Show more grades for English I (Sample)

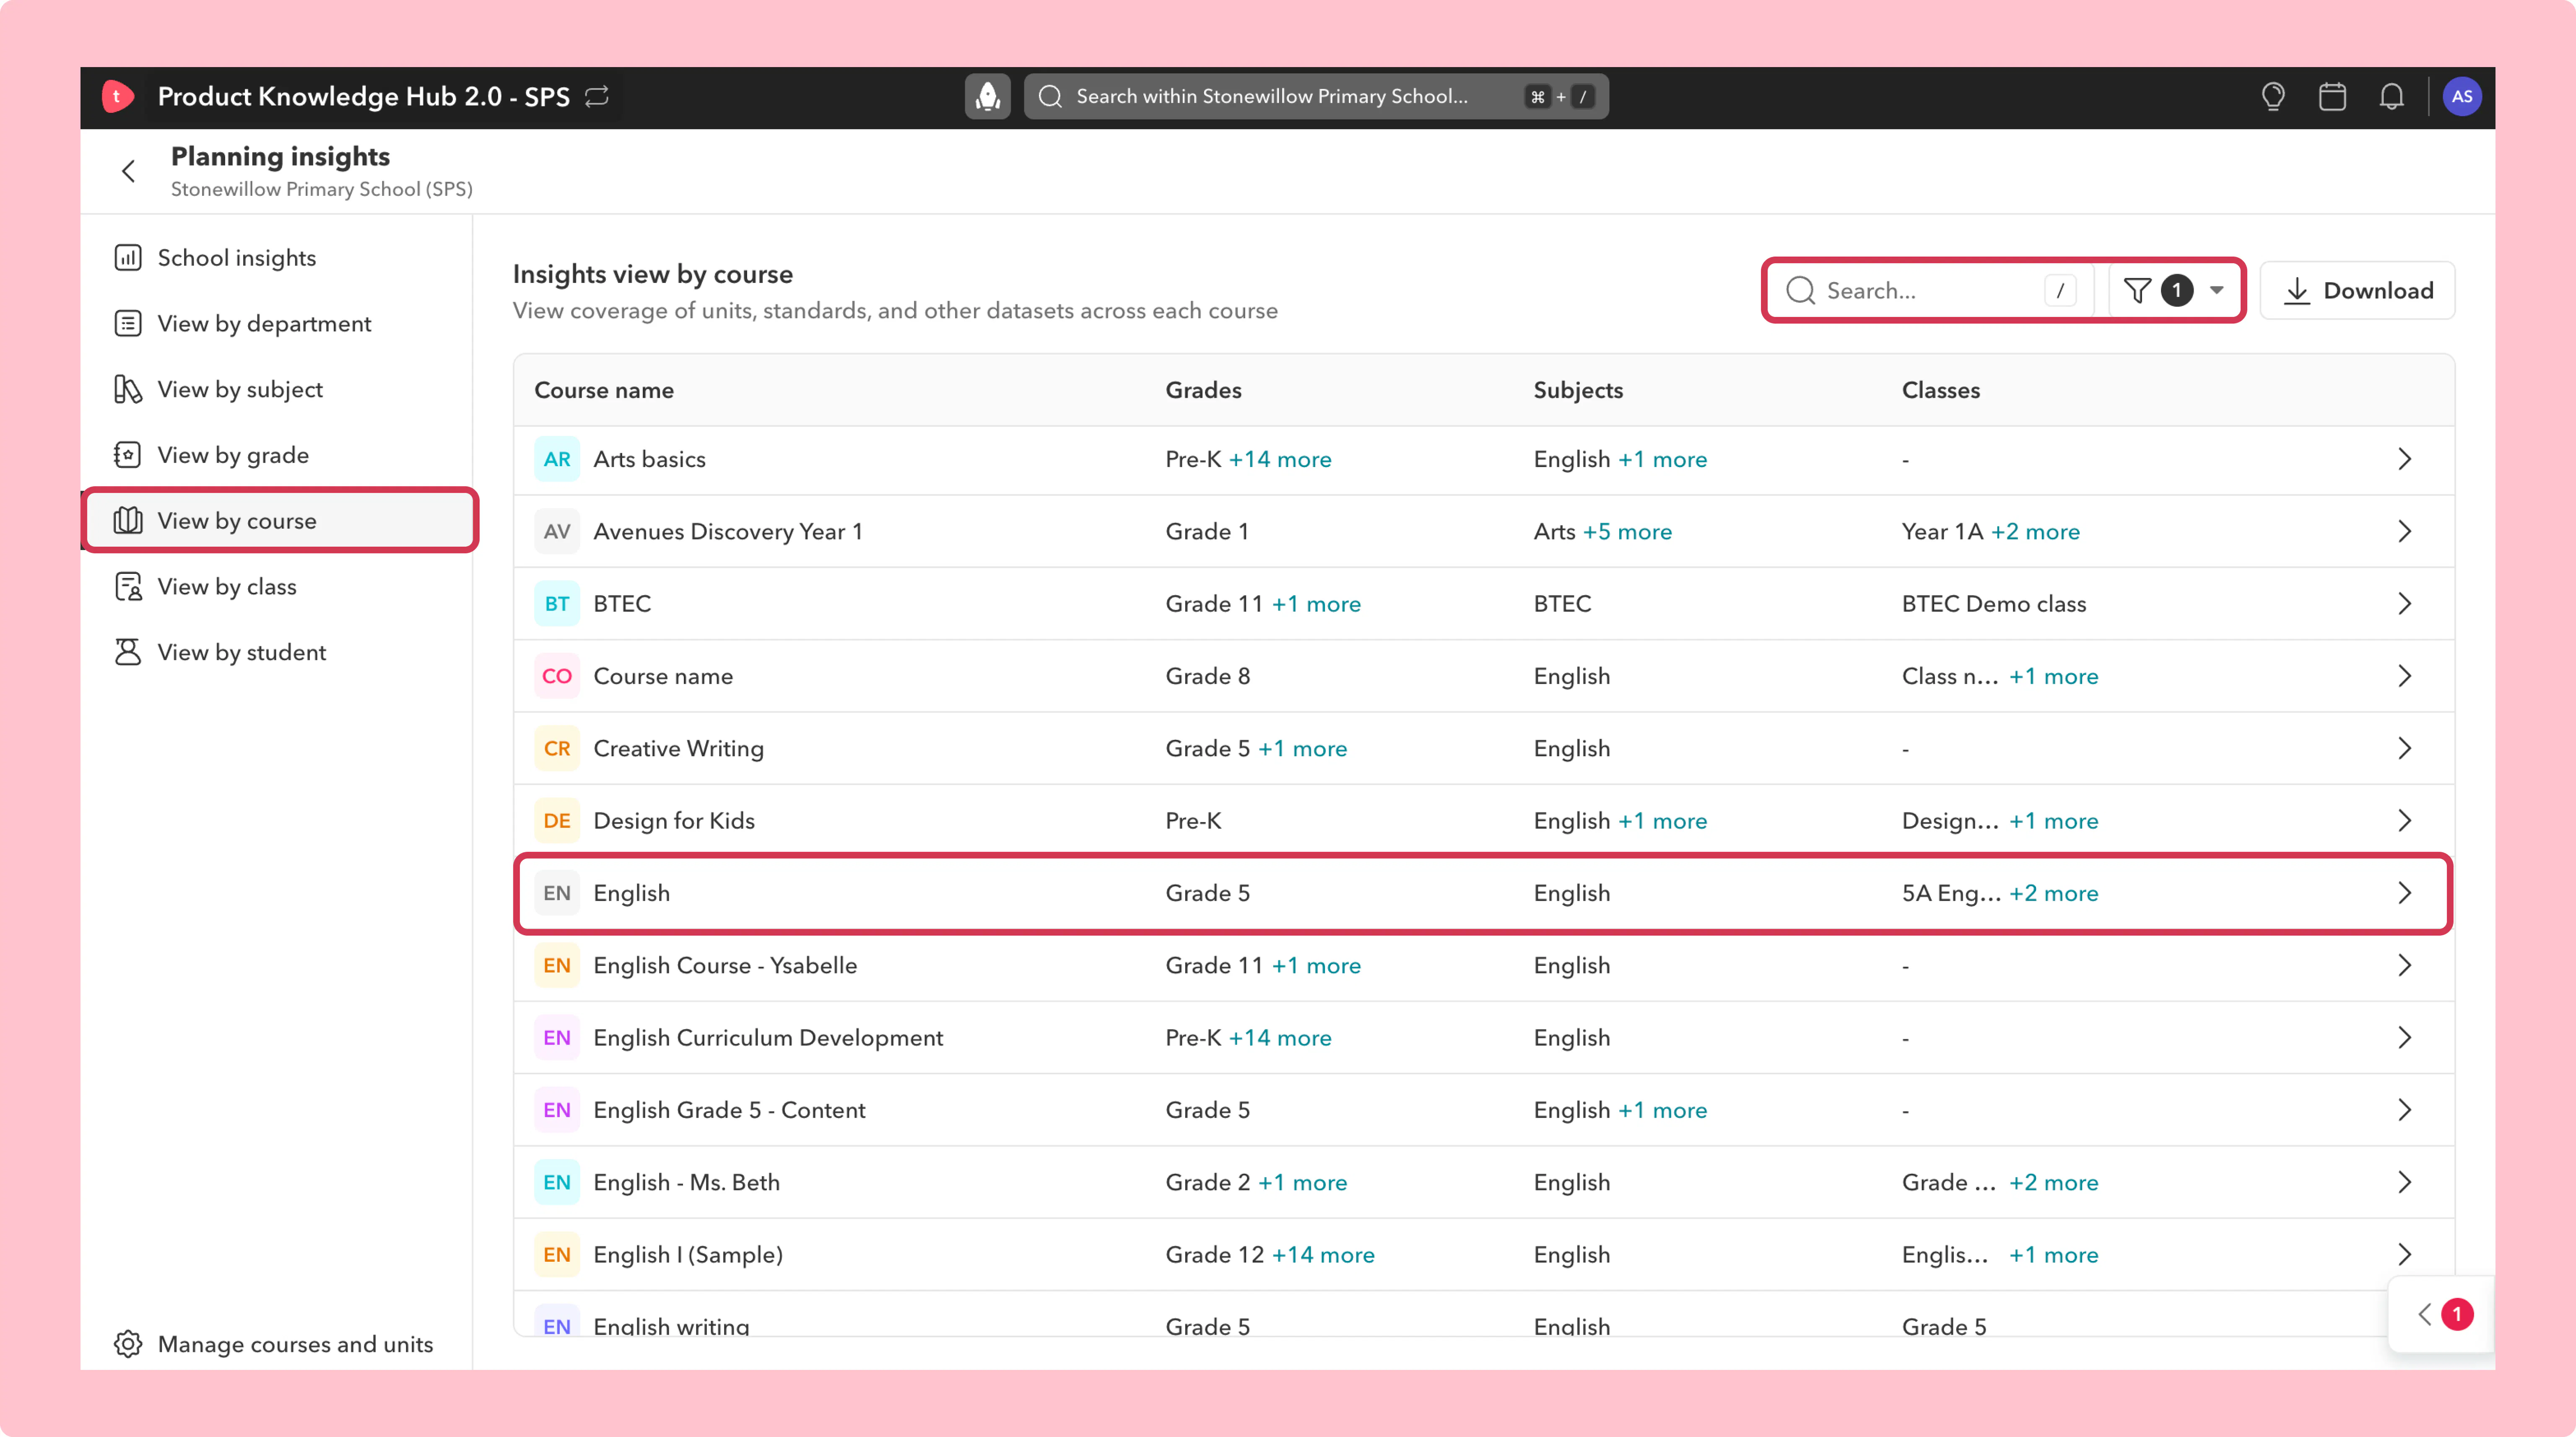pos(1323,1255)
